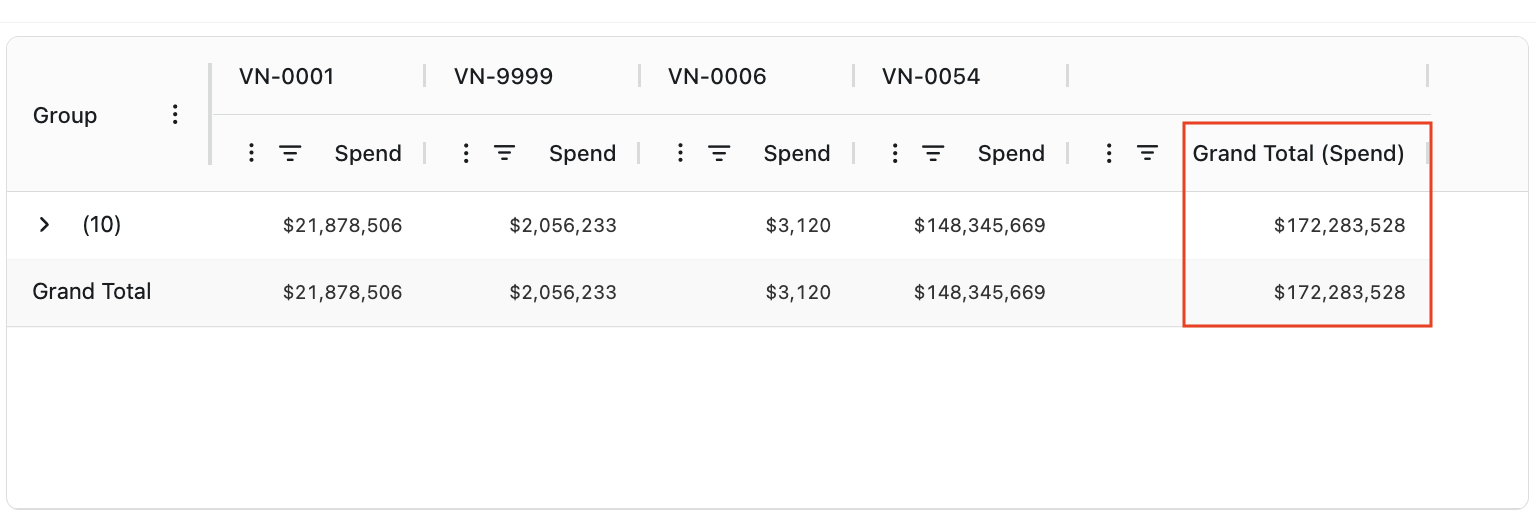Open VN-0006 Spend column menu dots
The width and height of the screenshot is (1536, 526).
(x=680, y=153)
